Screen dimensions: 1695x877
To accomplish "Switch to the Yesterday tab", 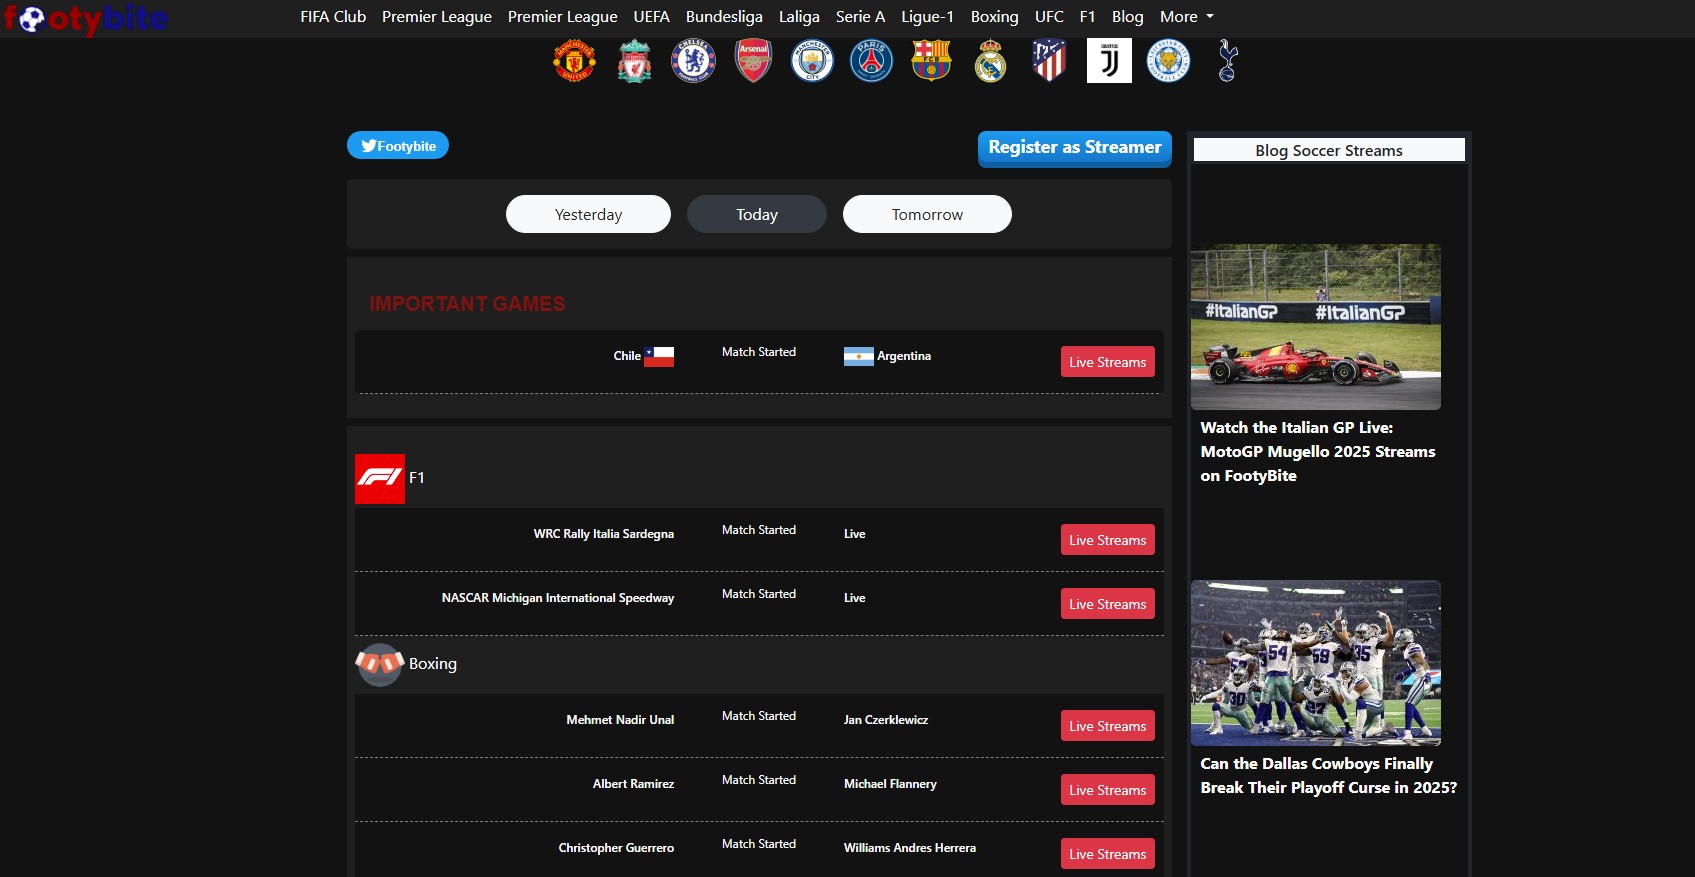I will click(588, 214).
